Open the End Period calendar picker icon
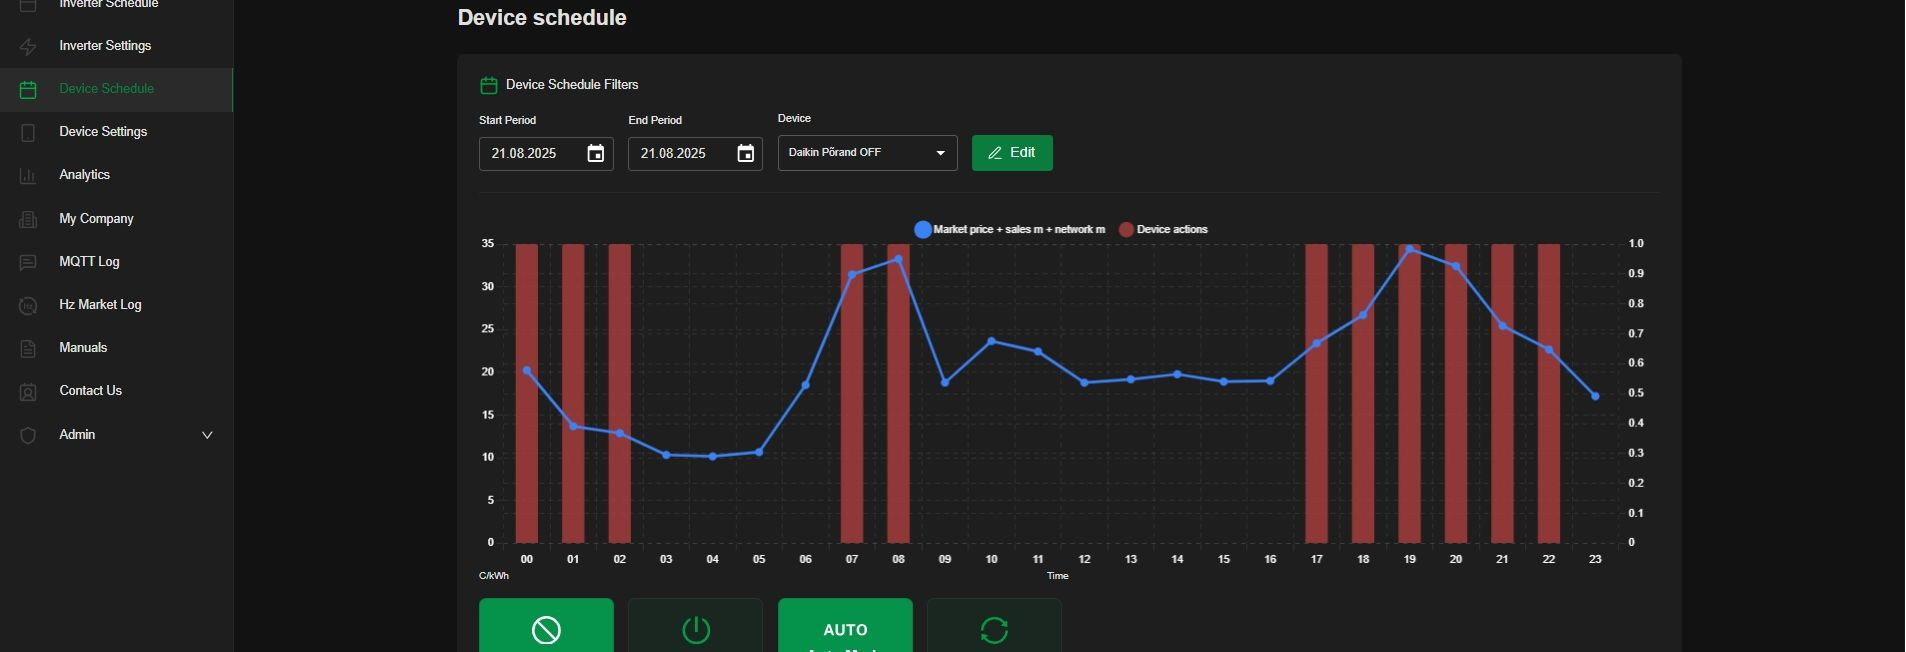This screenshot has height=652, width=1906. tap(745, 153)
